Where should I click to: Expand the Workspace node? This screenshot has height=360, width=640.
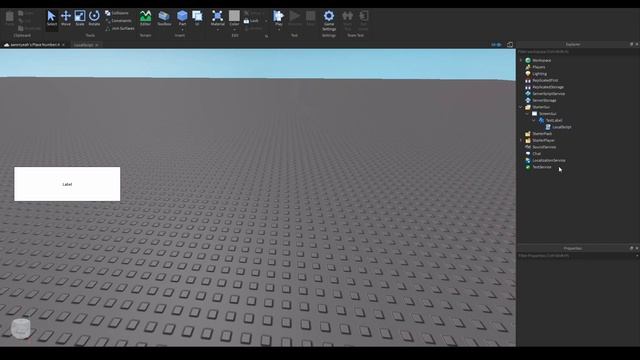click(521, 60)
